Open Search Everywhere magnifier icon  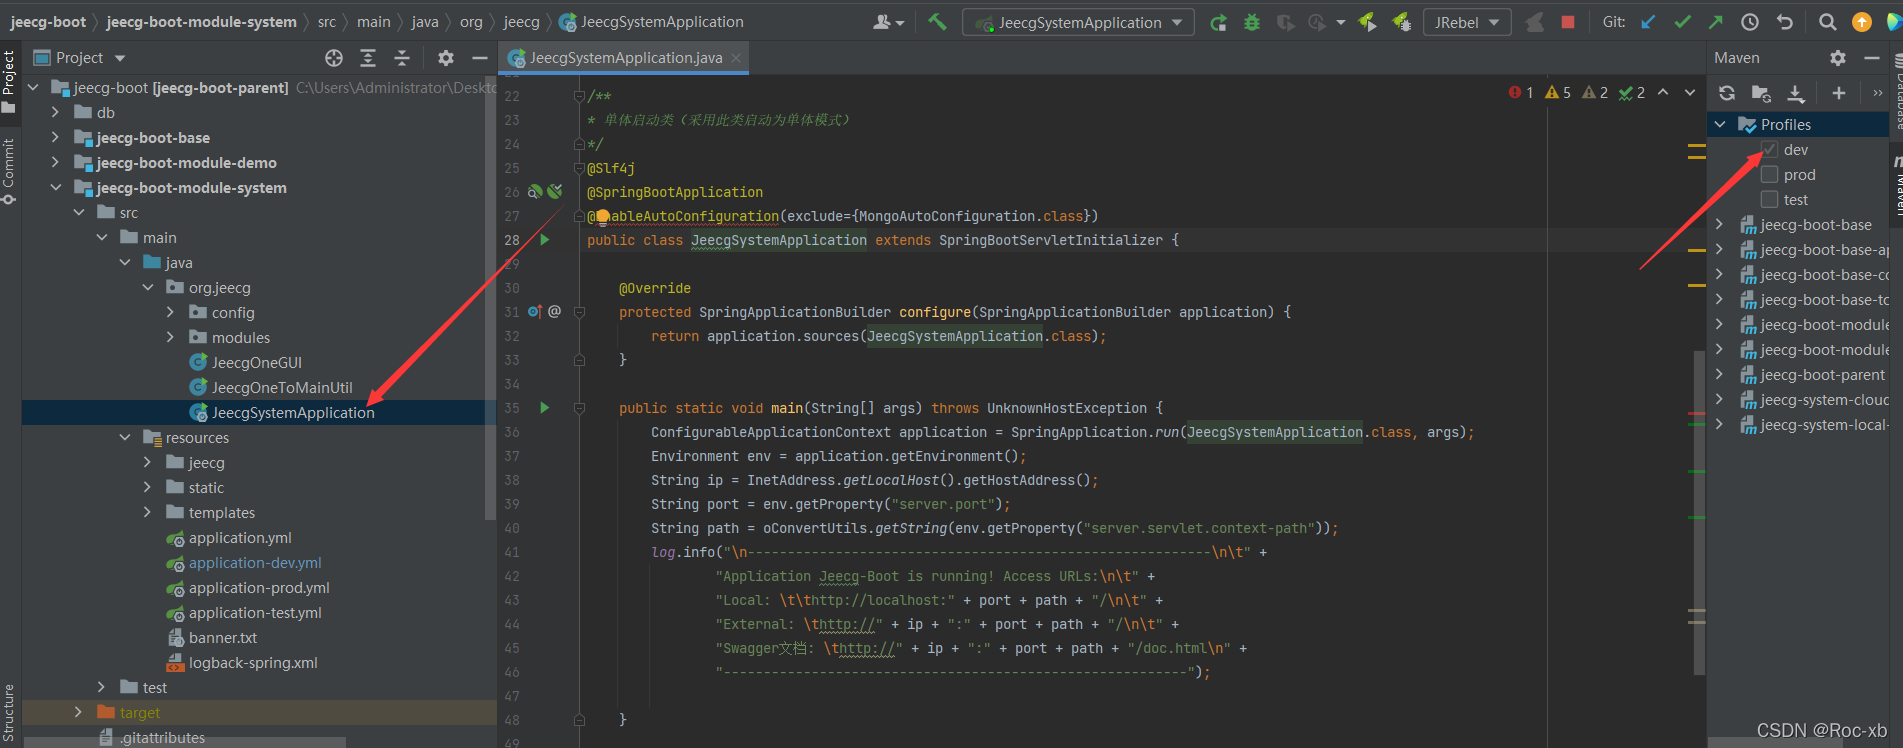click(1827, 22)
